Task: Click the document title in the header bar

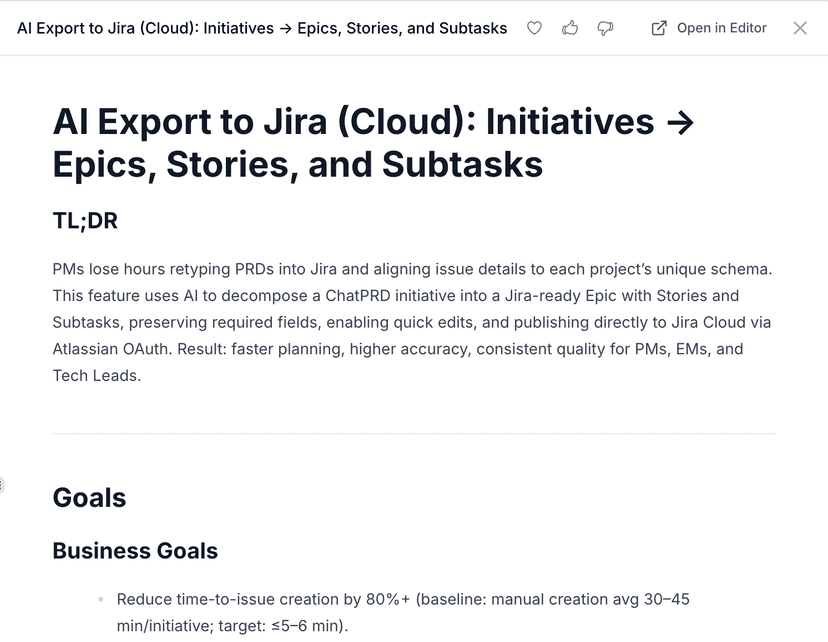Action: click(260, 28)
